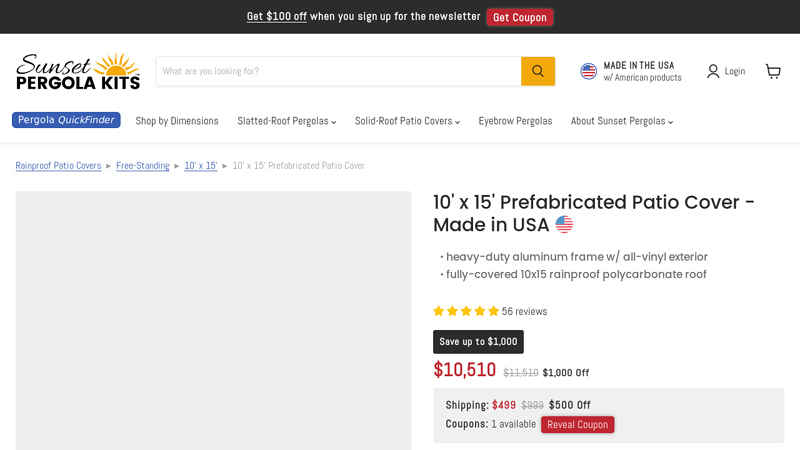Click the USA flag beside product title
This screenshot has height=450, width=800.
click(x=565, y=225)
